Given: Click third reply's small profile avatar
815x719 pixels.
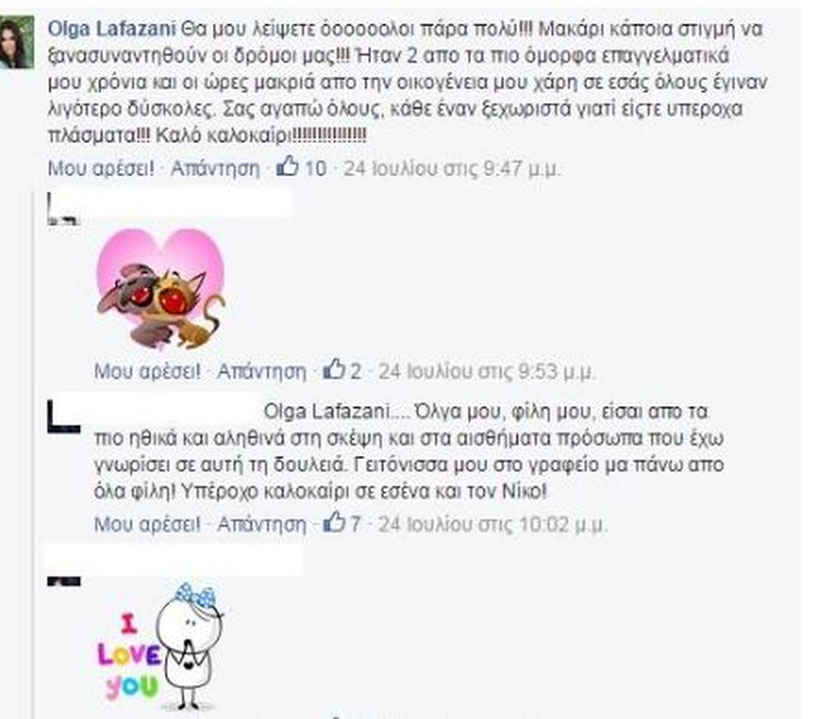Looking at the screenshot, I should (63, 581).
